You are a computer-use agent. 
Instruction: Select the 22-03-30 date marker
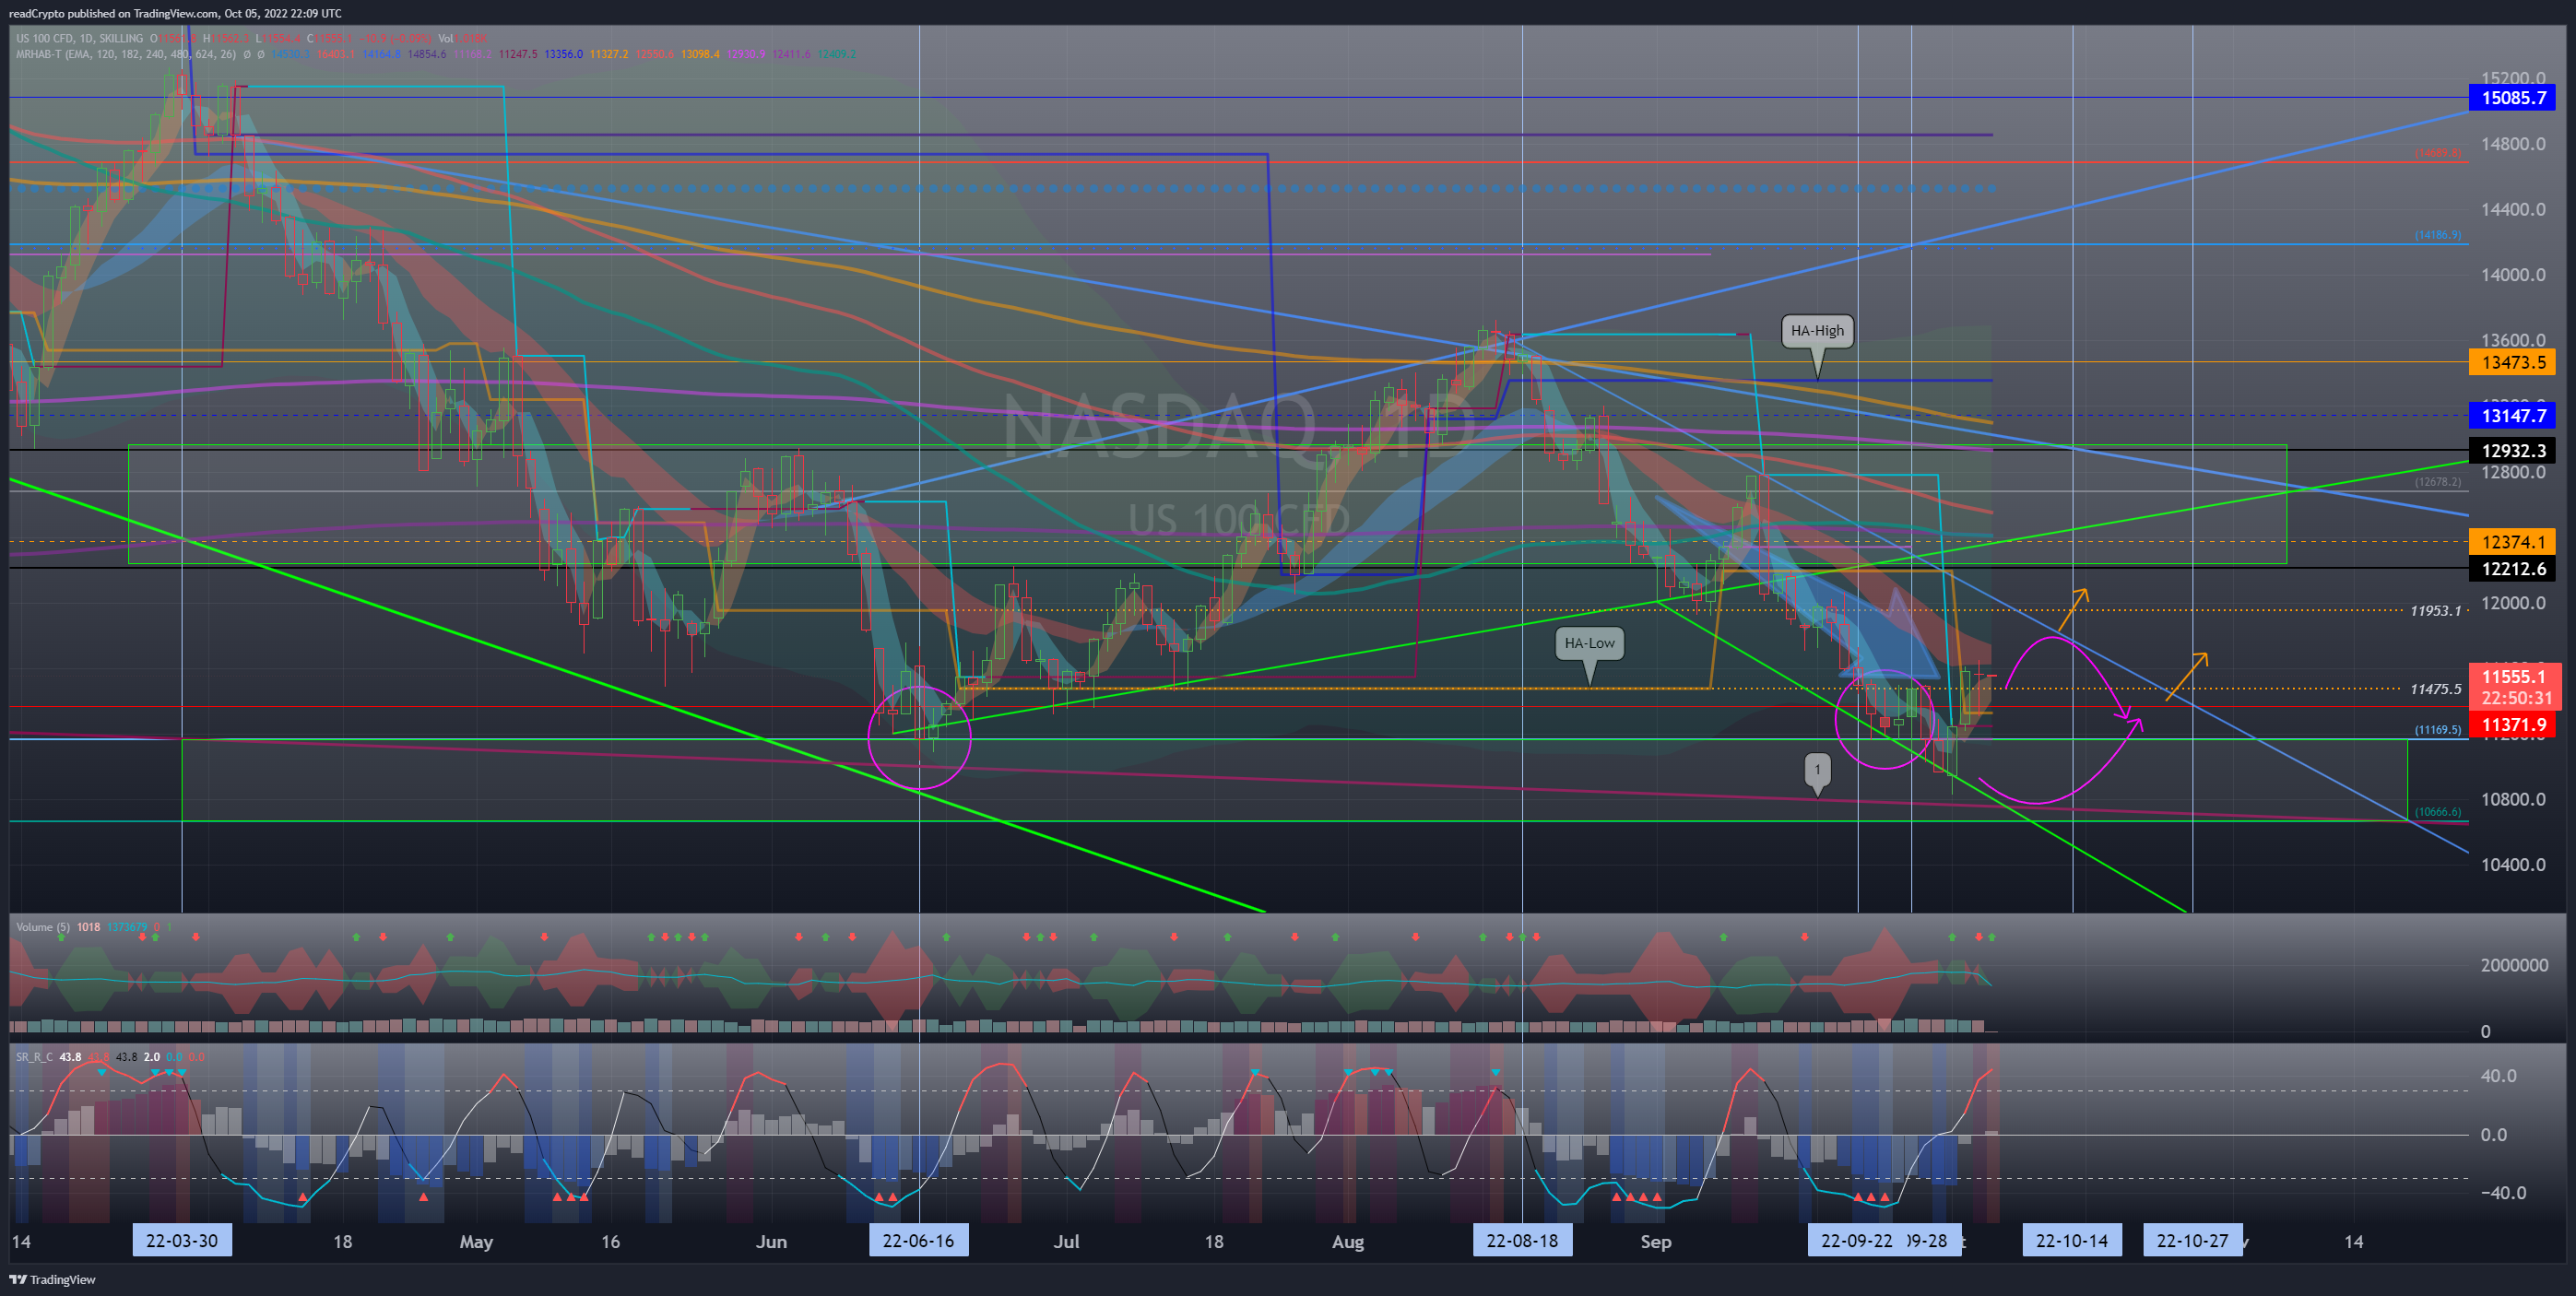point(182,1241)
